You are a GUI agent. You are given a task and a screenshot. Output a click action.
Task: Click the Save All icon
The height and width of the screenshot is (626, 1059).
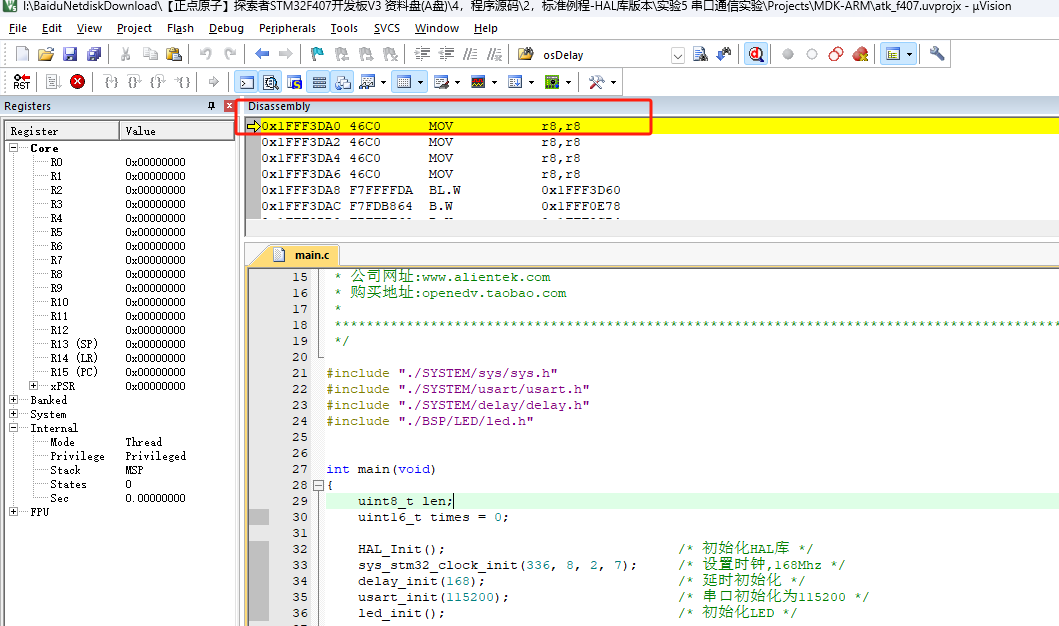[94, 55]
